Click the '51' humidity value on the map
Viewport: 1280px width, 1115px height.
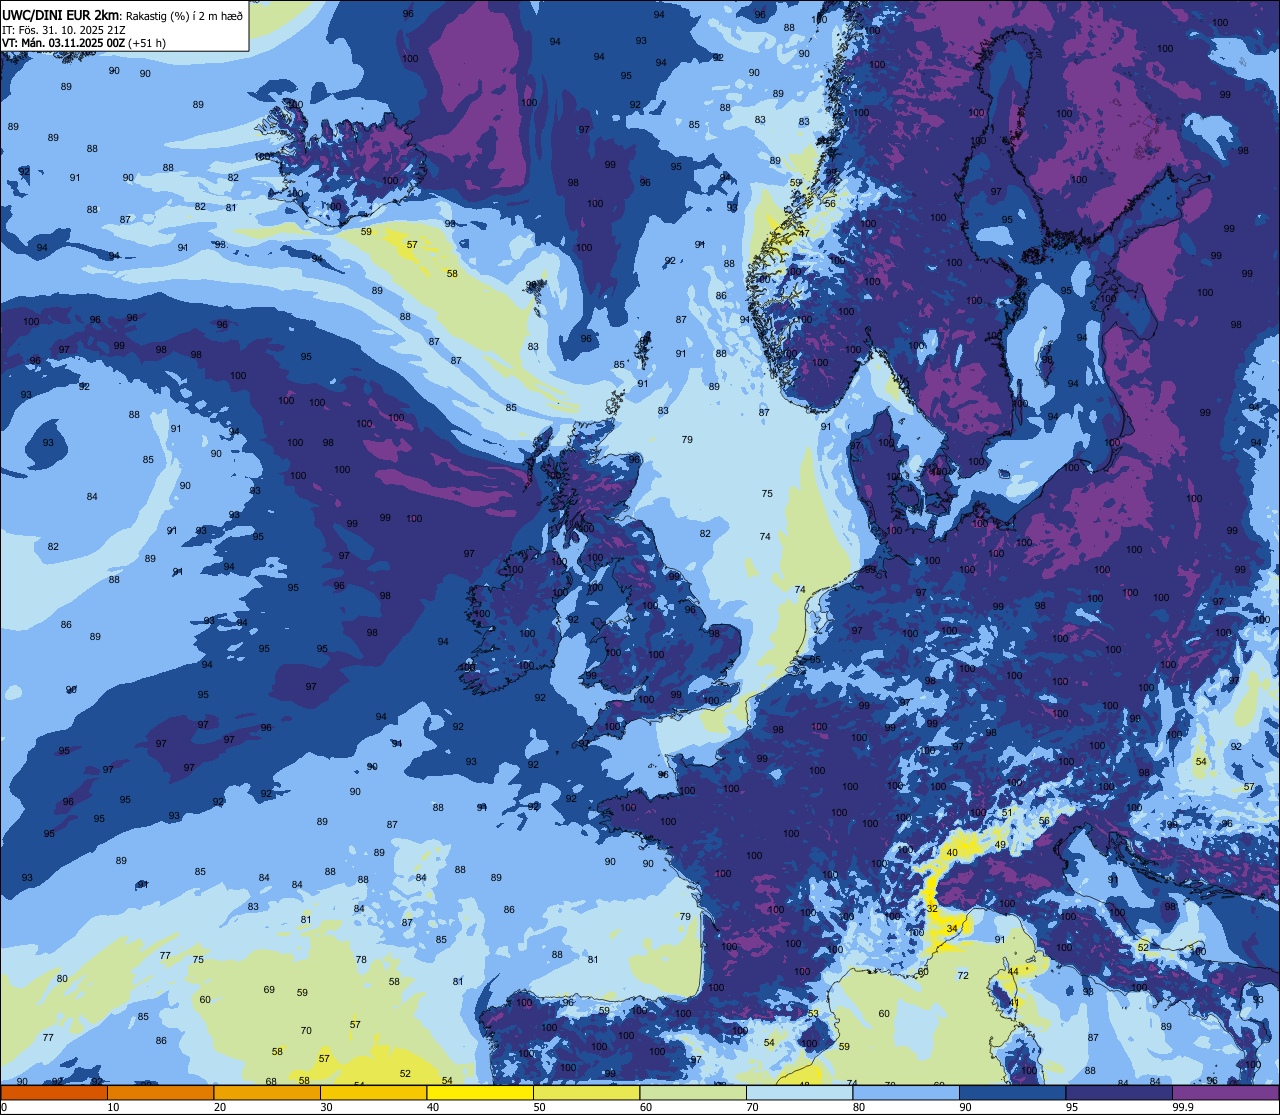[1007, 813]
